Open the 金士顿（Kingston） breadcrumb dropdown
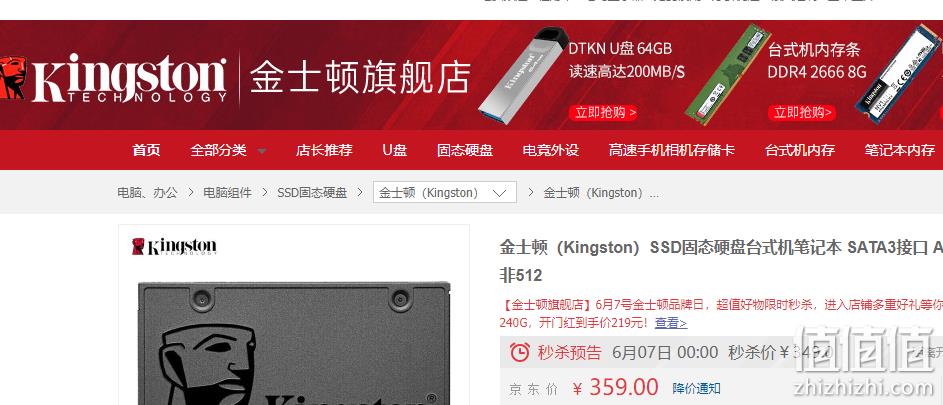This screenshot has height=405, width=943. point(444,193)
